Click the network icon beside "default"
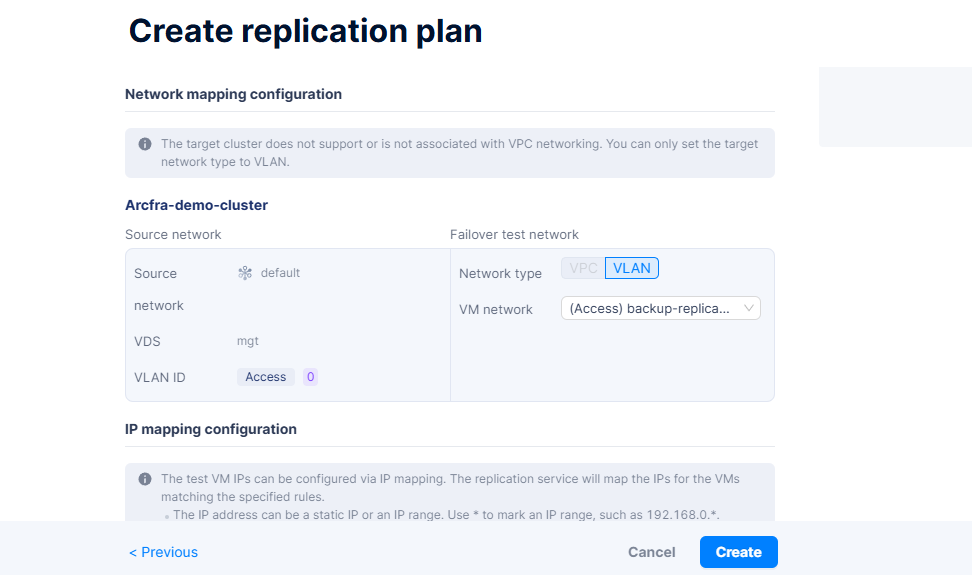 point(245,273)
